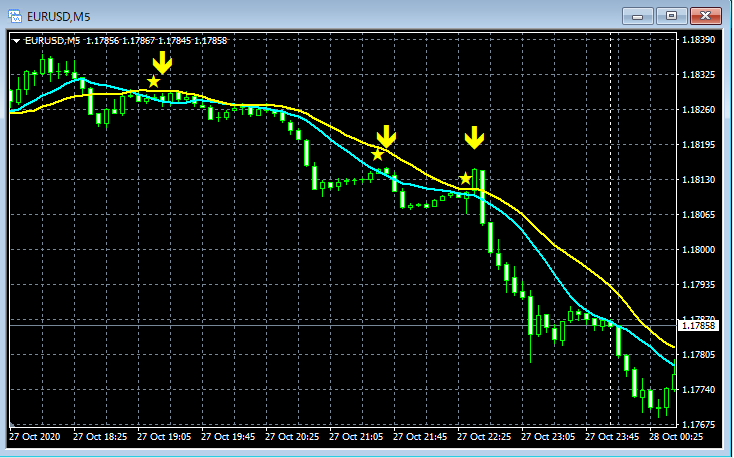This screenshot has width=734, height=458.
Task: Minimize the EURUSD,M5 chart window
Action: (637, 16)
